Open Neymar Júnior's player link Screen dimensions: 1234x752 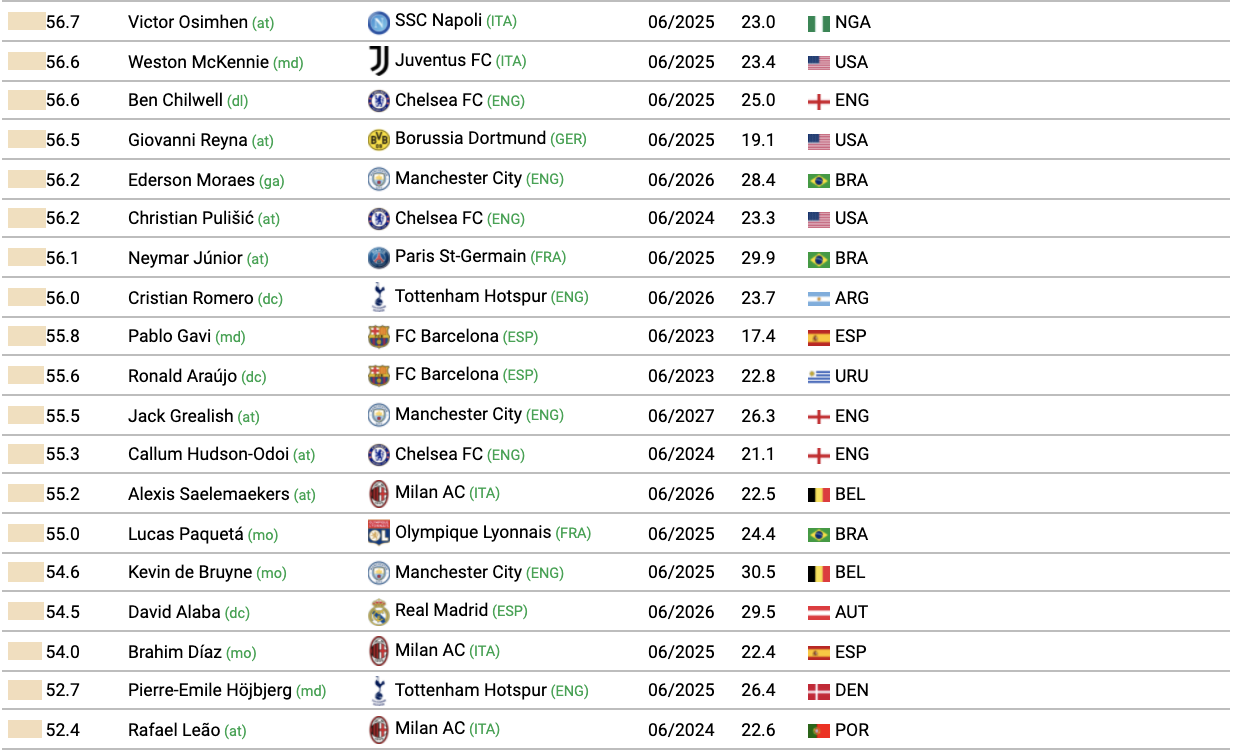click(x=185, y=258)
